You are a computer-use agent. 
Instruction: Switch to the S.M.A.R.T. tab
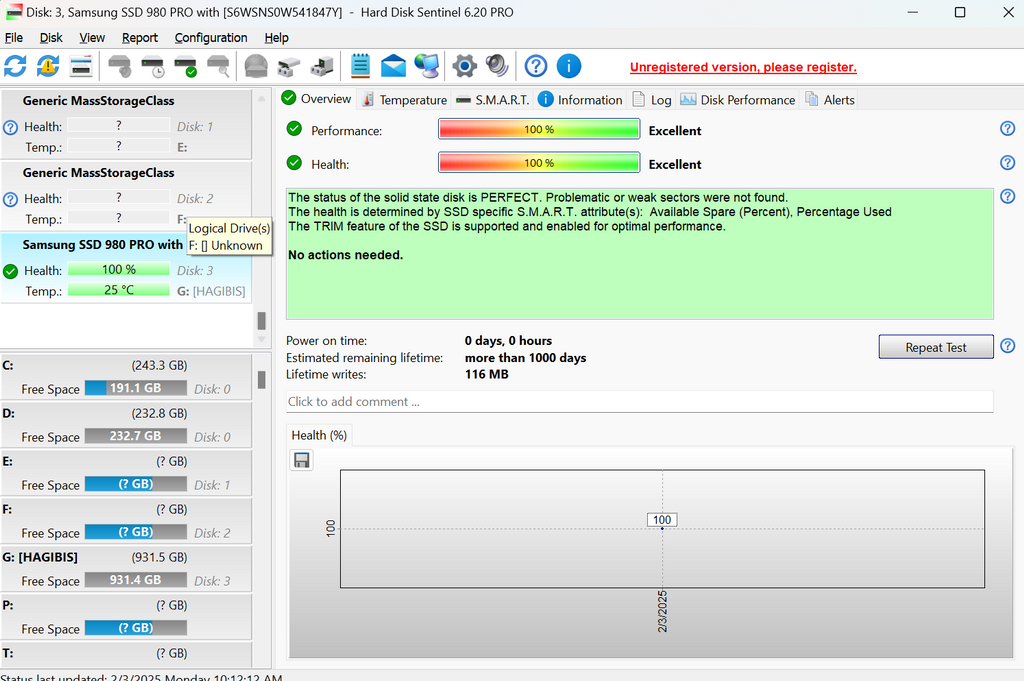(493, 100)
